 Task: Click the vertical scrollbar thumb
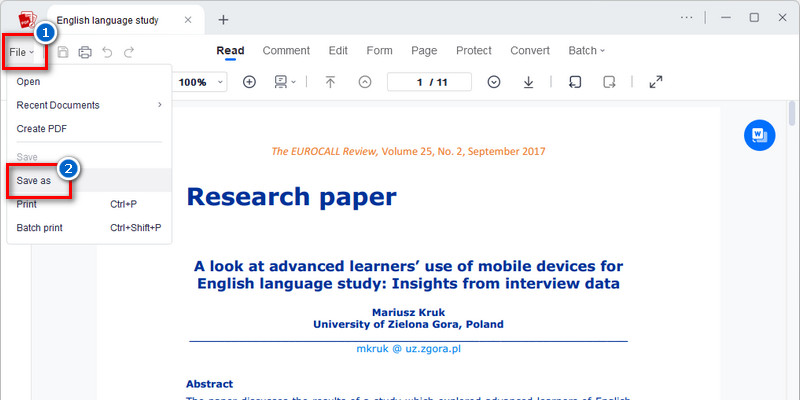tap(792, 113)
